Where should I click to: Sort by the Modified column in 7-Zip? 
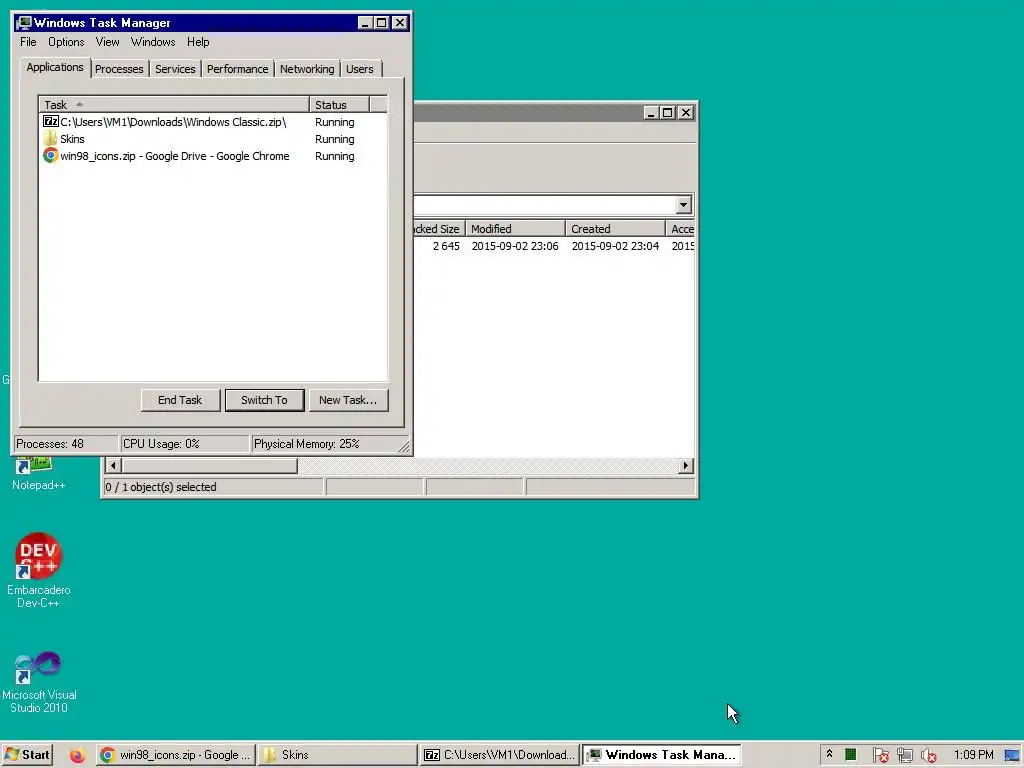coord(515,229)
